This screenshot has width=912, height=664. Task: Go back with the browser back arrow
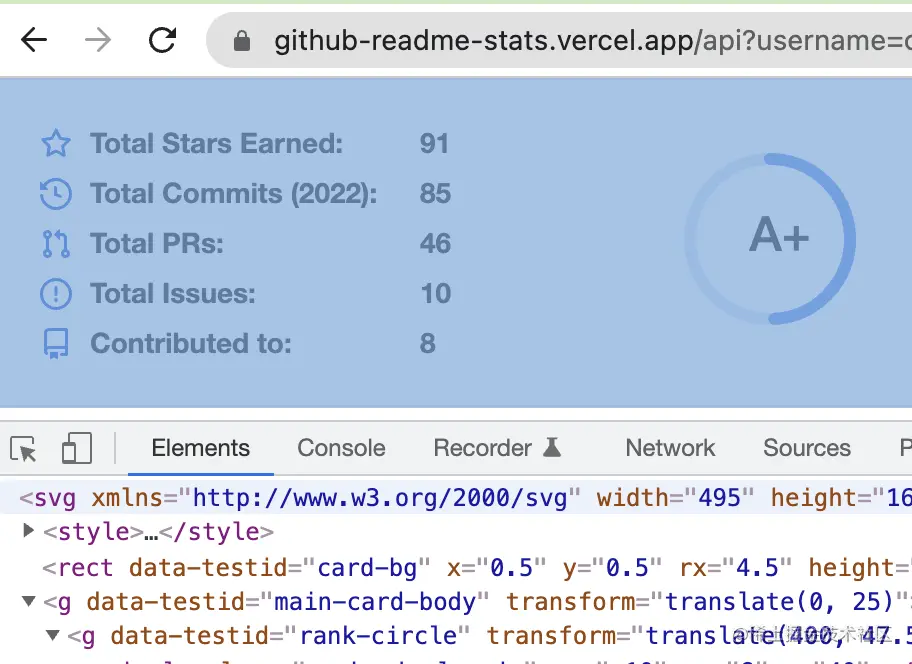[34, 40]
